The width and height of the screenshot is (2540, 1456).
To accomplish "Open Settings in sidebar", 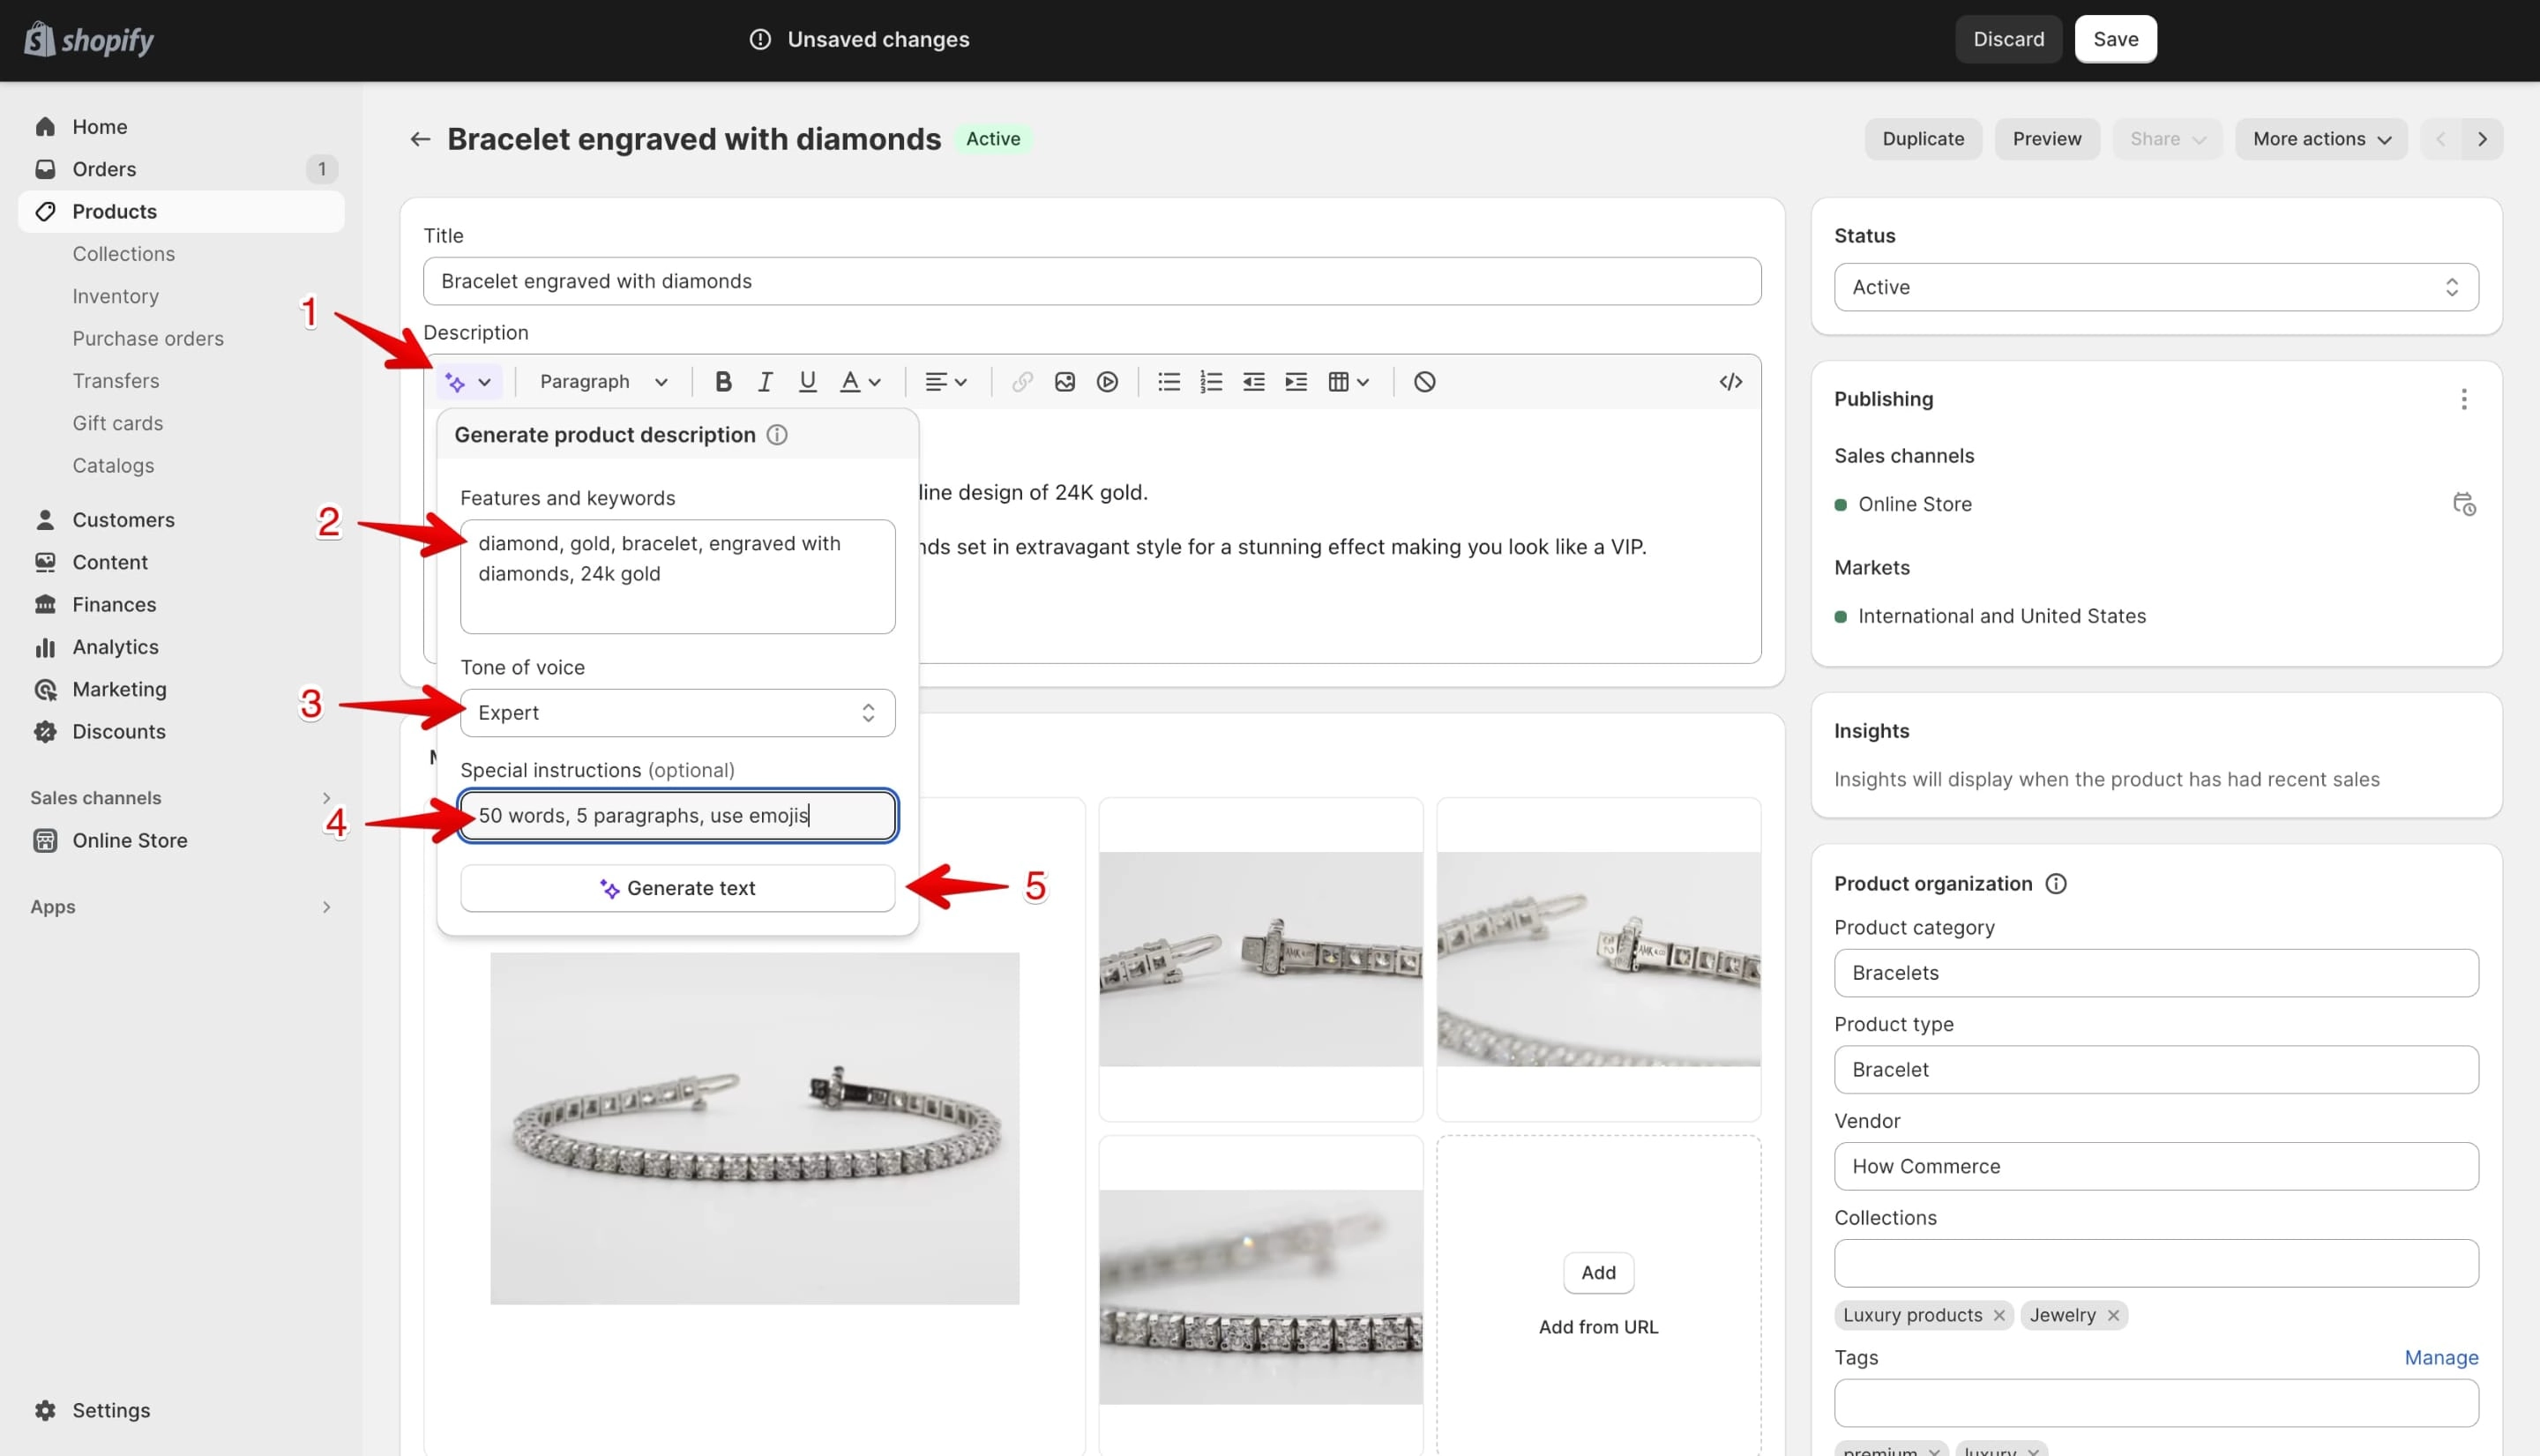I will [x=181, y=1411].
